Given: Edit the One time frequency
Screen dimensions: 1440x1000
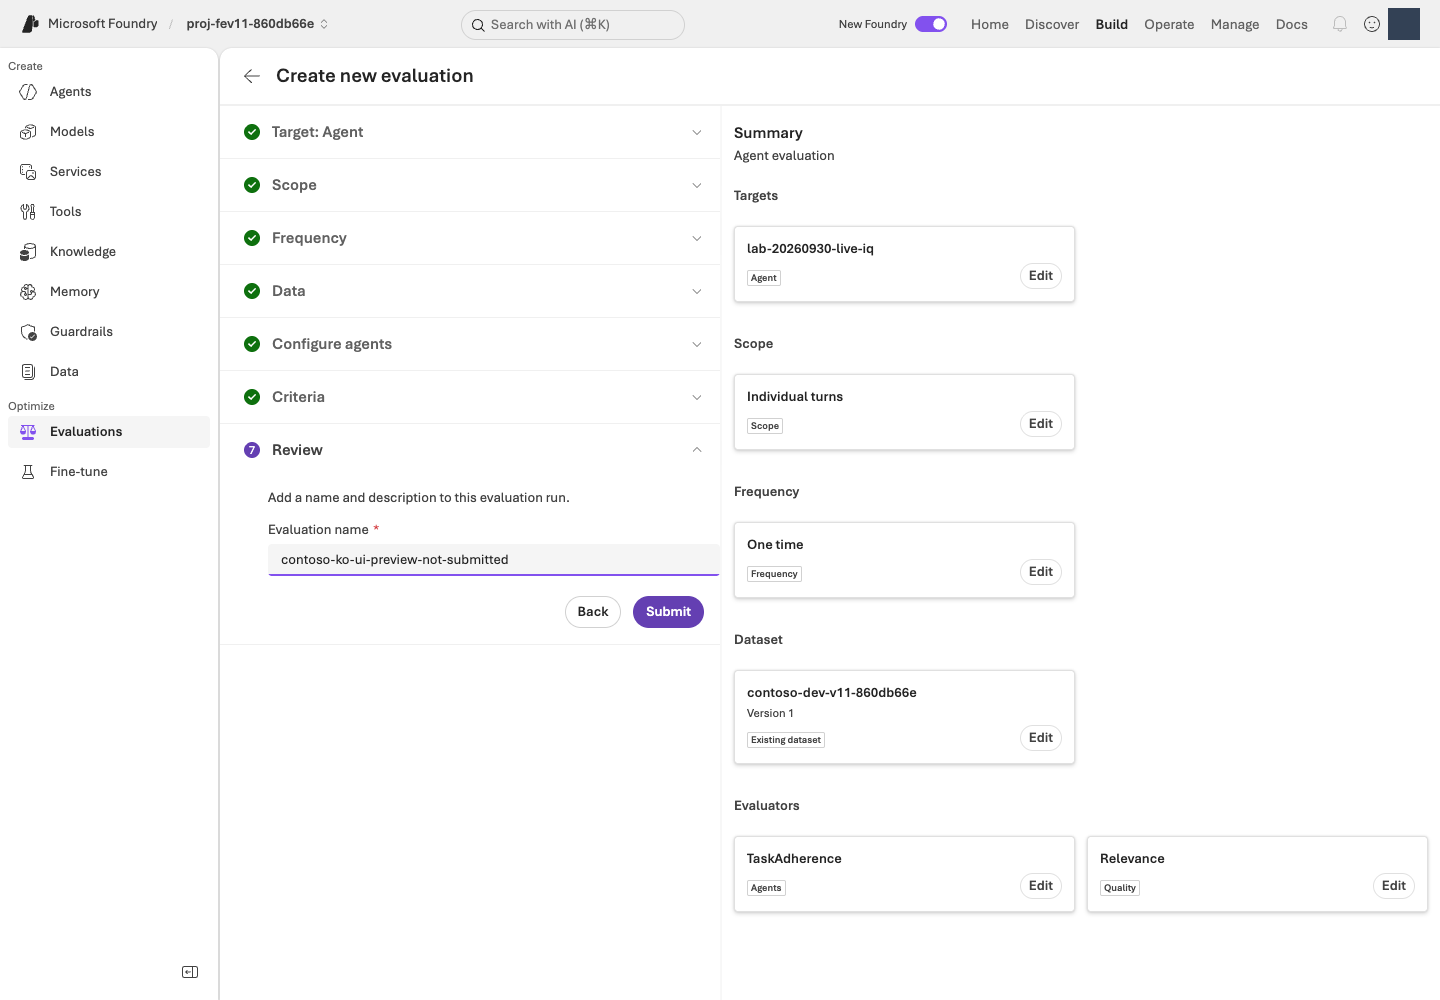Looking at the screenshot, I should coord(1041,572).
